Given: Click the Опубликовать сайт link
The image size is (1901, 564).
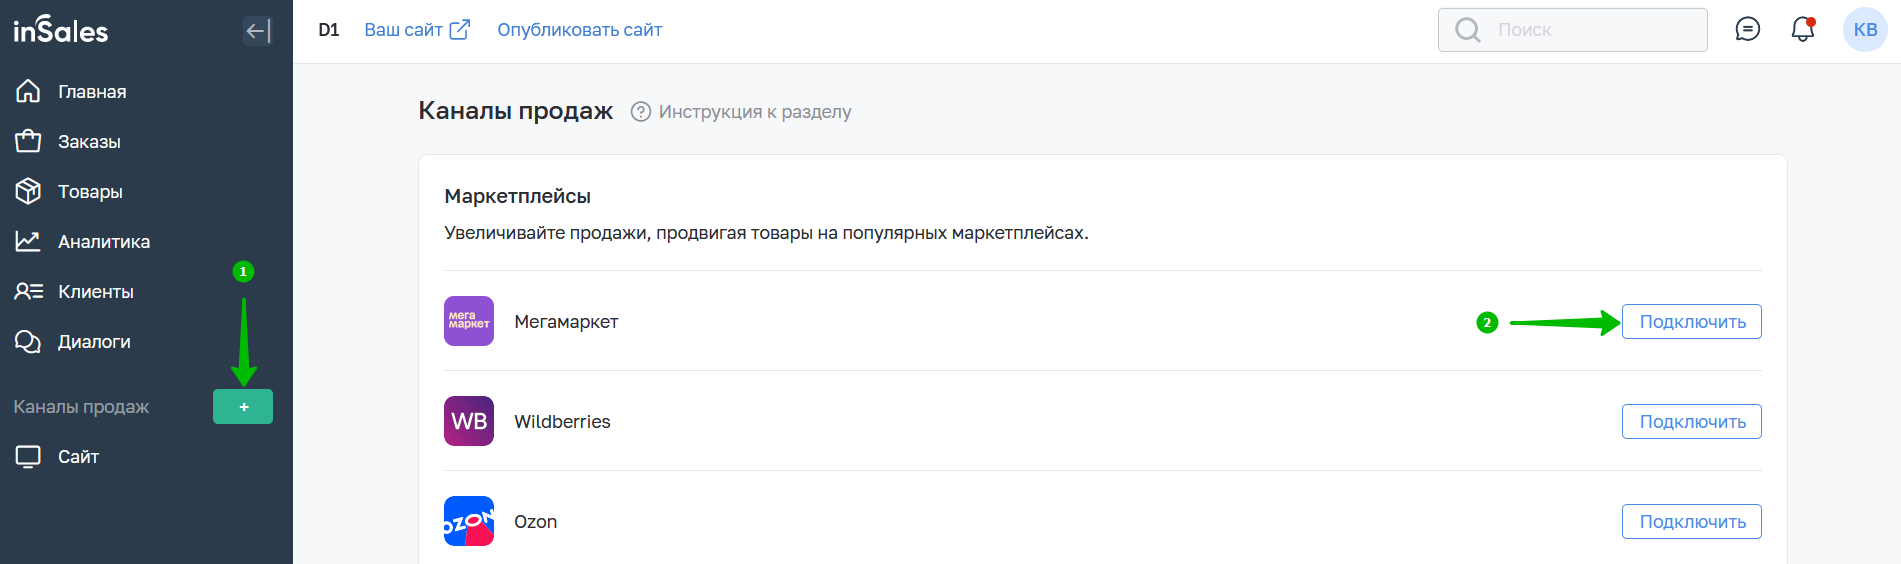Looking at the screenshot, I should [579, 30].
